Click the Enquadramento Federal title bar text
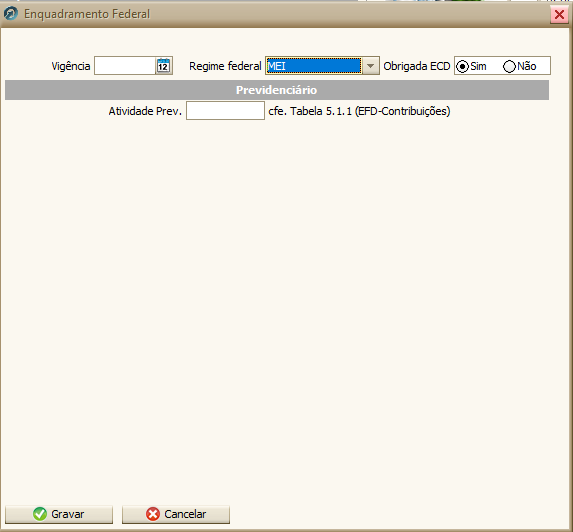 (x=87, y=14)
